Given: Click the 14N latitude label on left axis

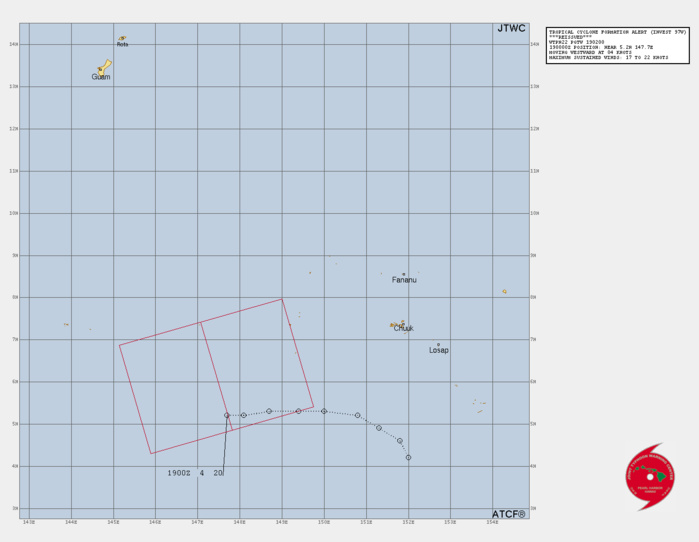Looking at the screenshot, I should (11, 44).
